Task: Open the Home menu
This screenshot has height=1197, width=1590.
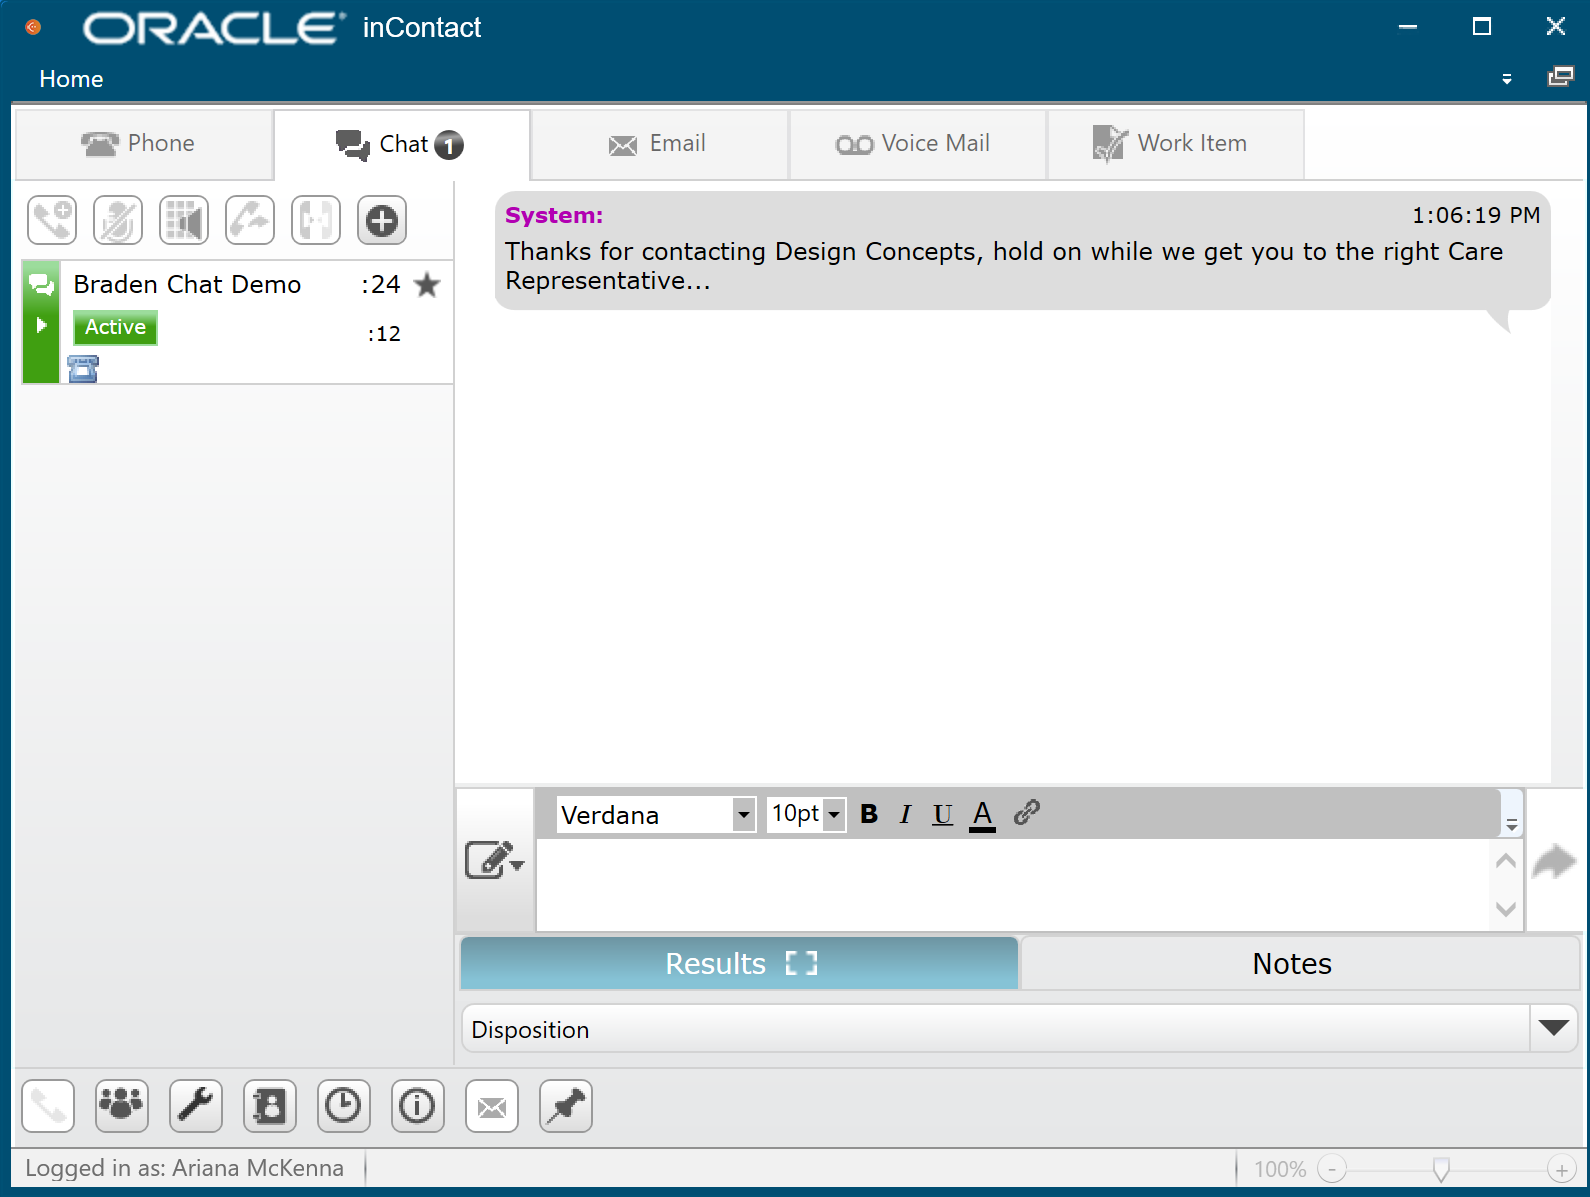Action: 71,79
